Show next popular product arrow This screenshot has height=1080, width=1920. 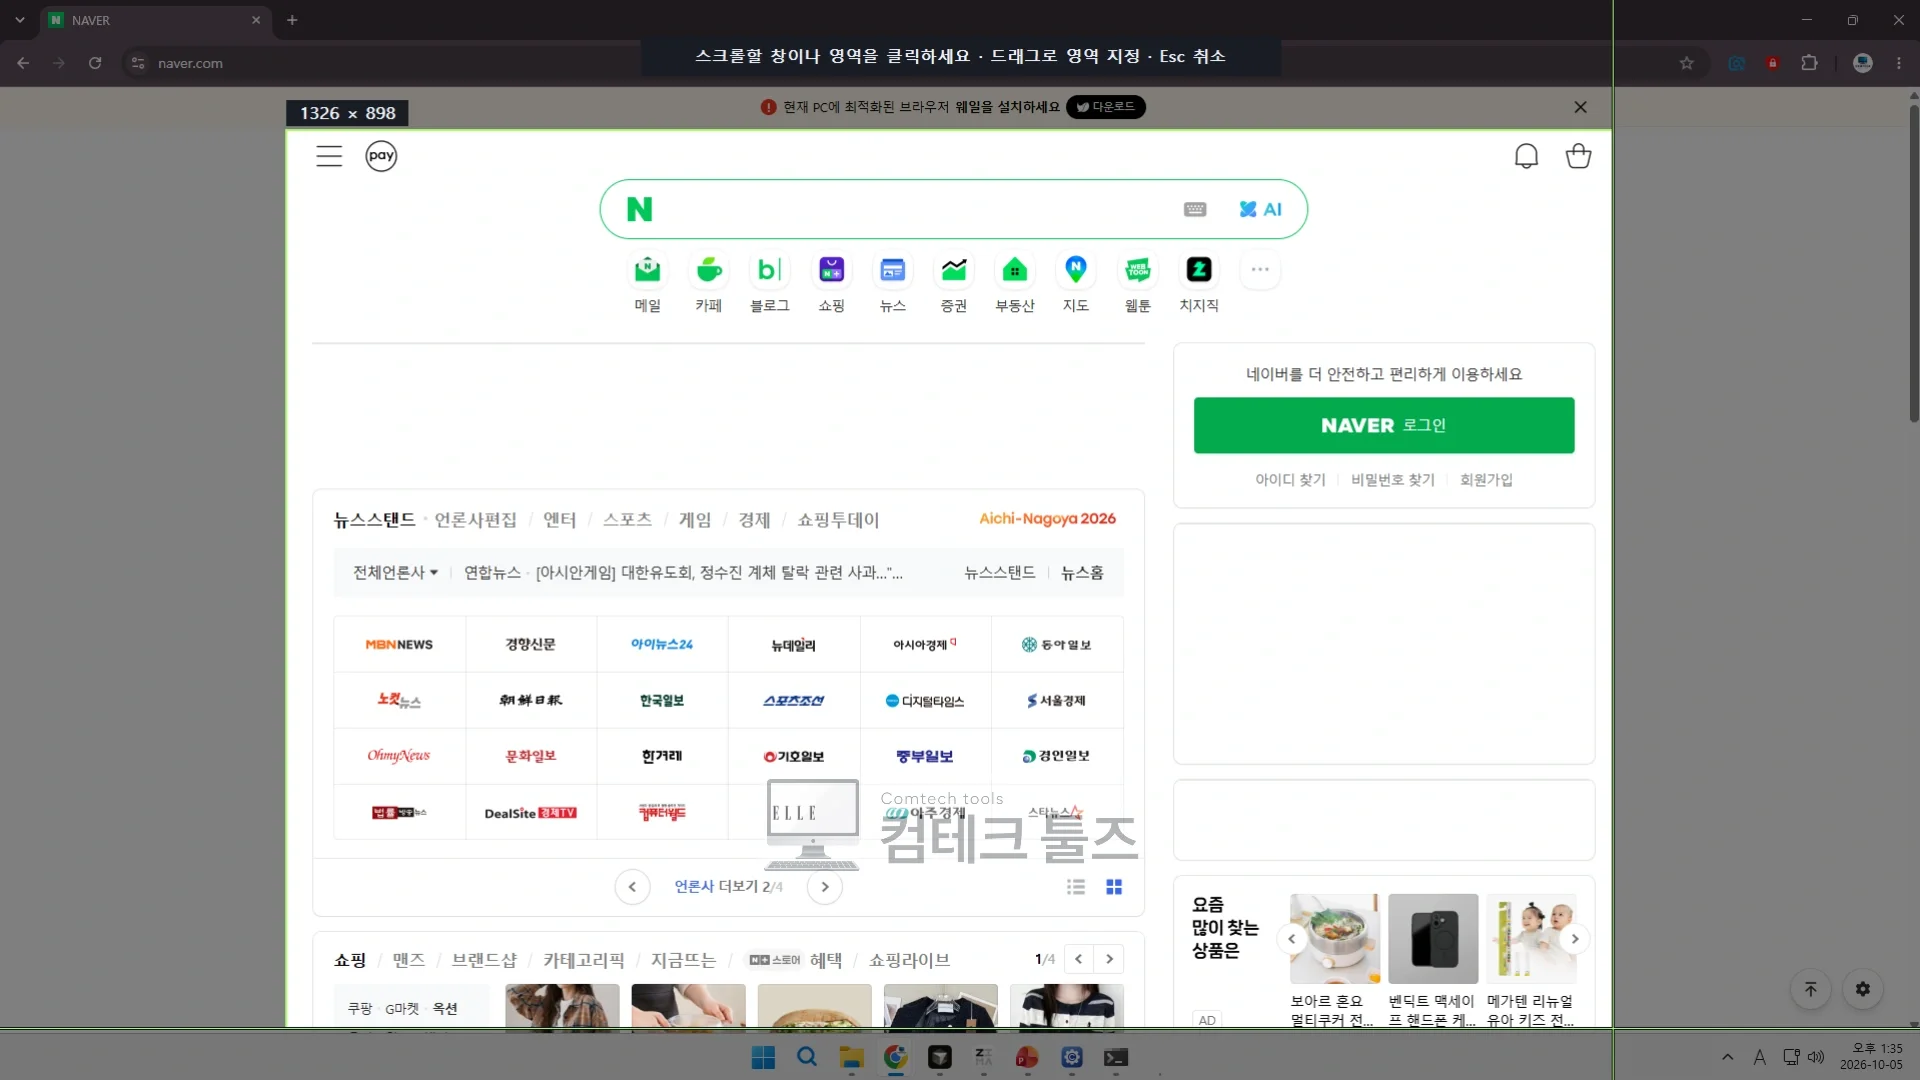pos(1575,939)
